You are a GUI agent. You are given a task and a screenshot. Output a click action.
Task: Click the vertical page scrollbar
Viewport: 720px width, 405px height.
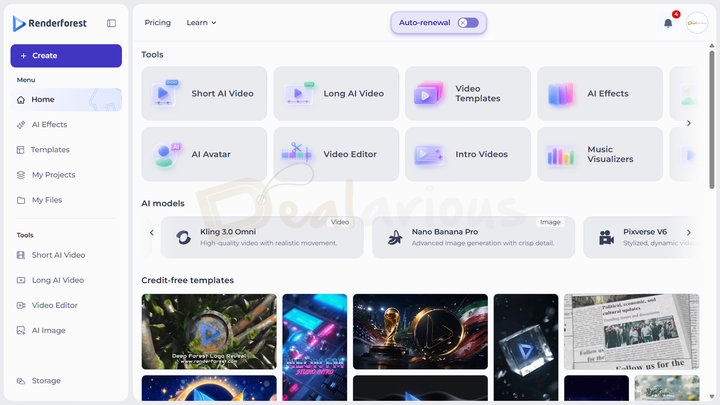point(712,119)
